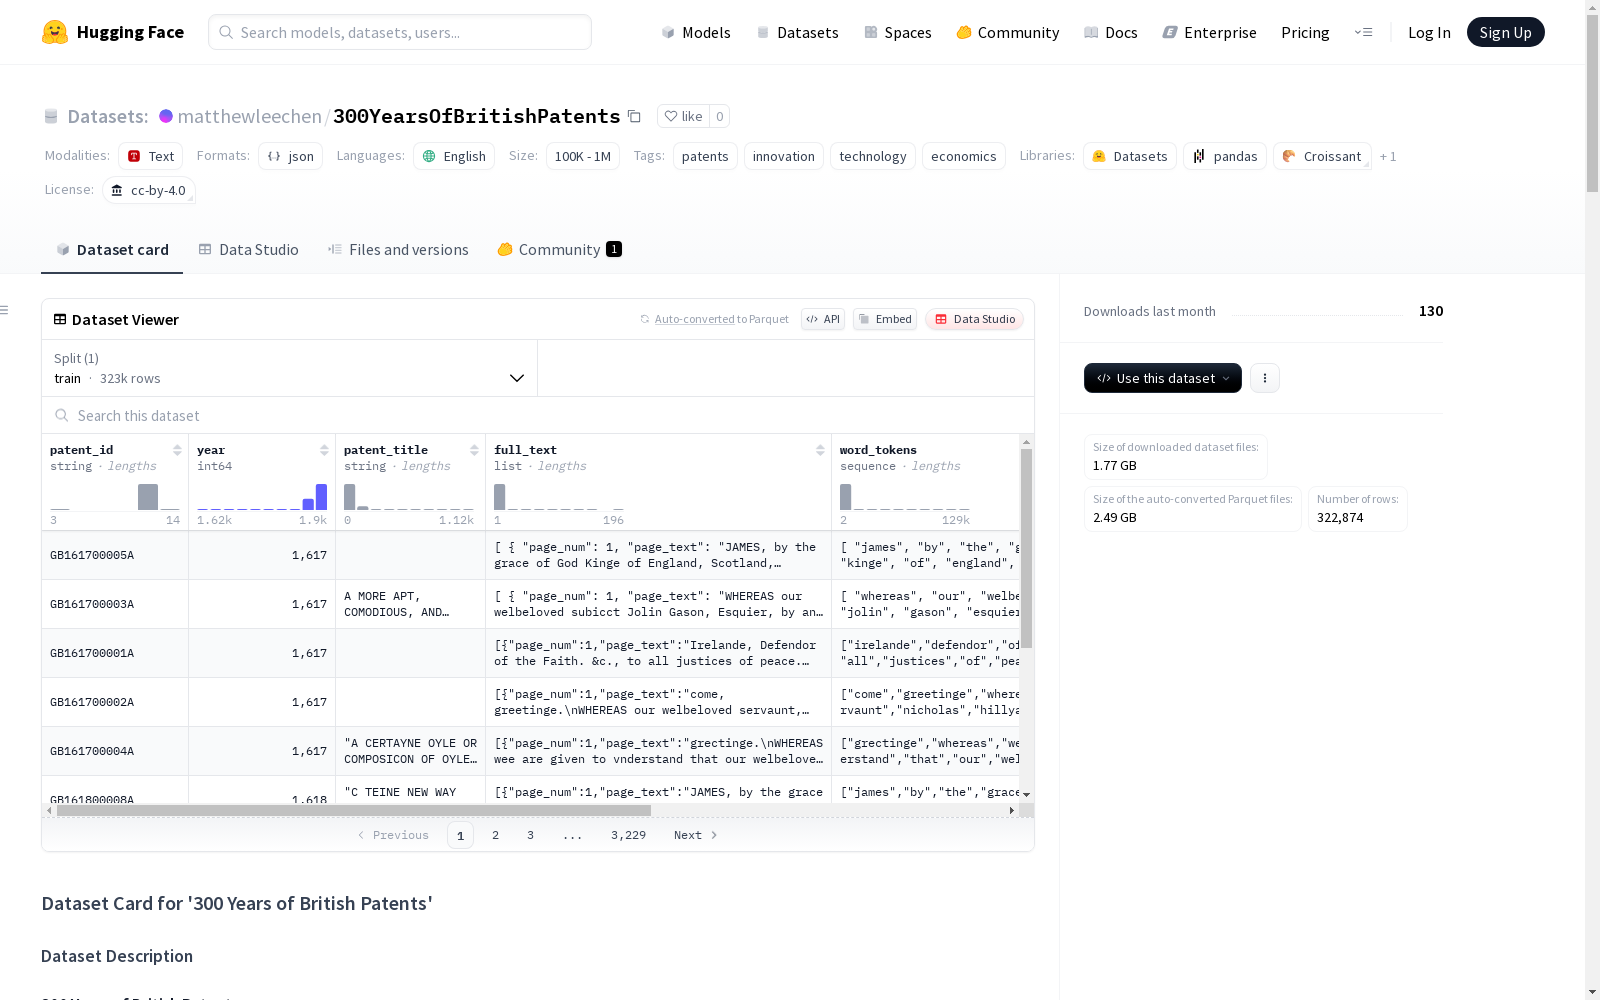Open the json format tag
Viewport: 1600px width, 1000px height.
click(290, 156)
